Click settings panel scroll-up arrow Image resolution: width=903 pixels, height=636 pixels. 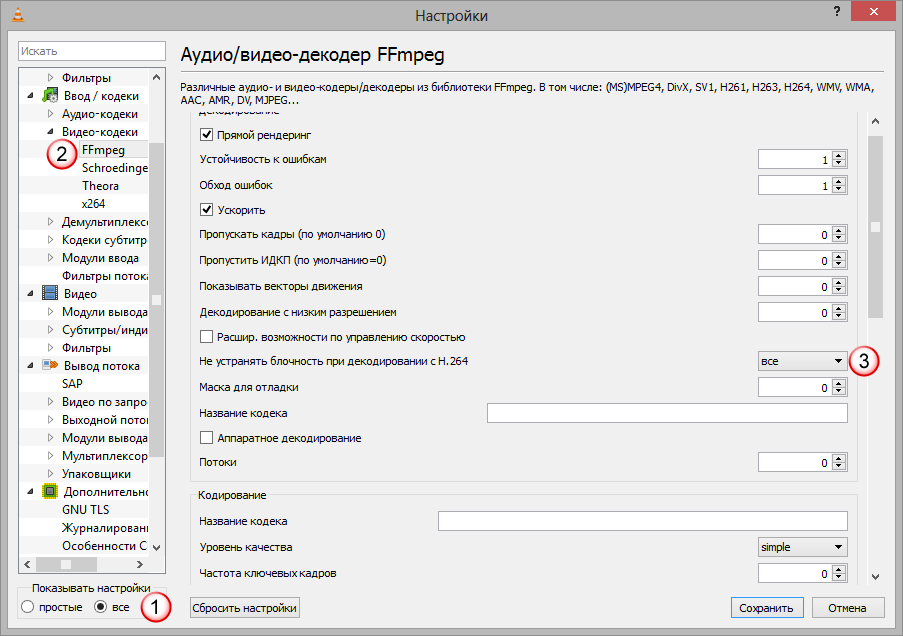pyautogui.click(x=875, y=121)
